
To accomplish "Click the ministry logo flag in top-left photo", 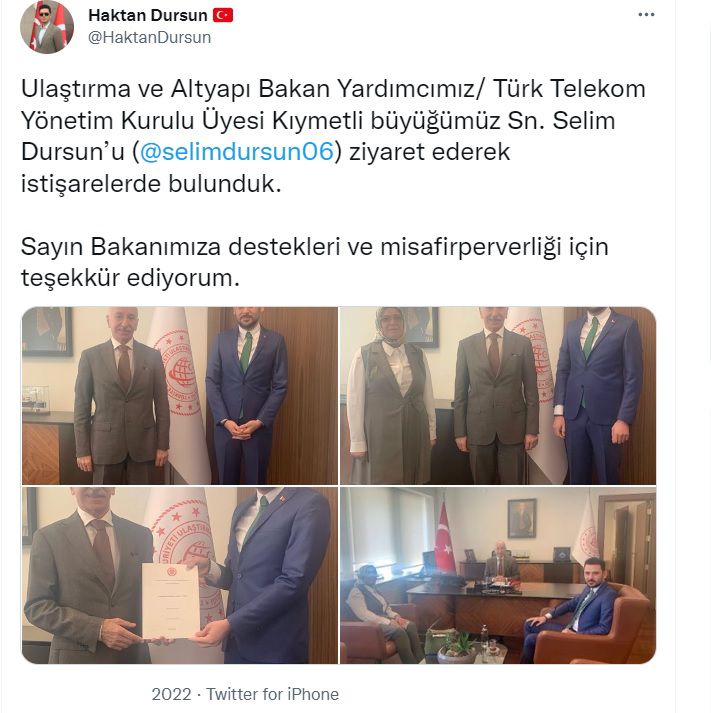I will 180,391.
